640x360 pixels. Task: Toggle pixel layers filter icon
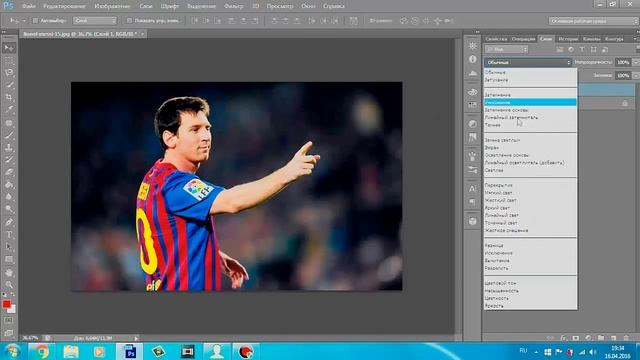[560, 49]
